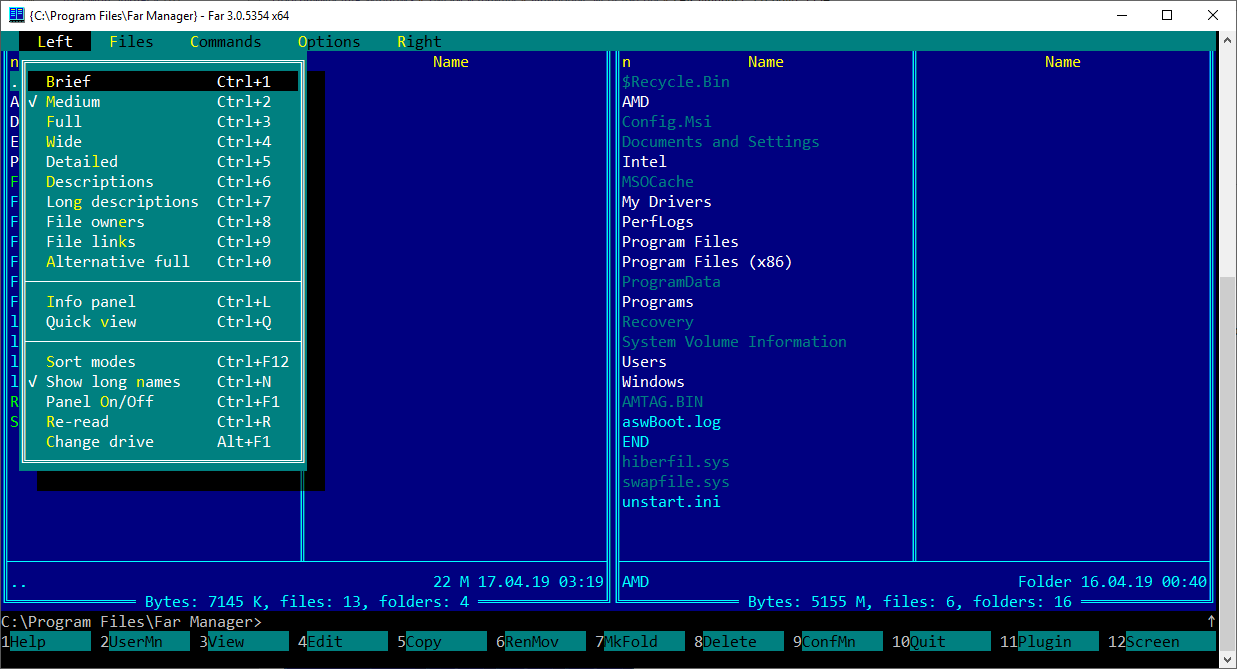This screenshot has width=1237, height=669.
Task: Click the window's vertical scrollbar
Action: [x=1228, y=350]
